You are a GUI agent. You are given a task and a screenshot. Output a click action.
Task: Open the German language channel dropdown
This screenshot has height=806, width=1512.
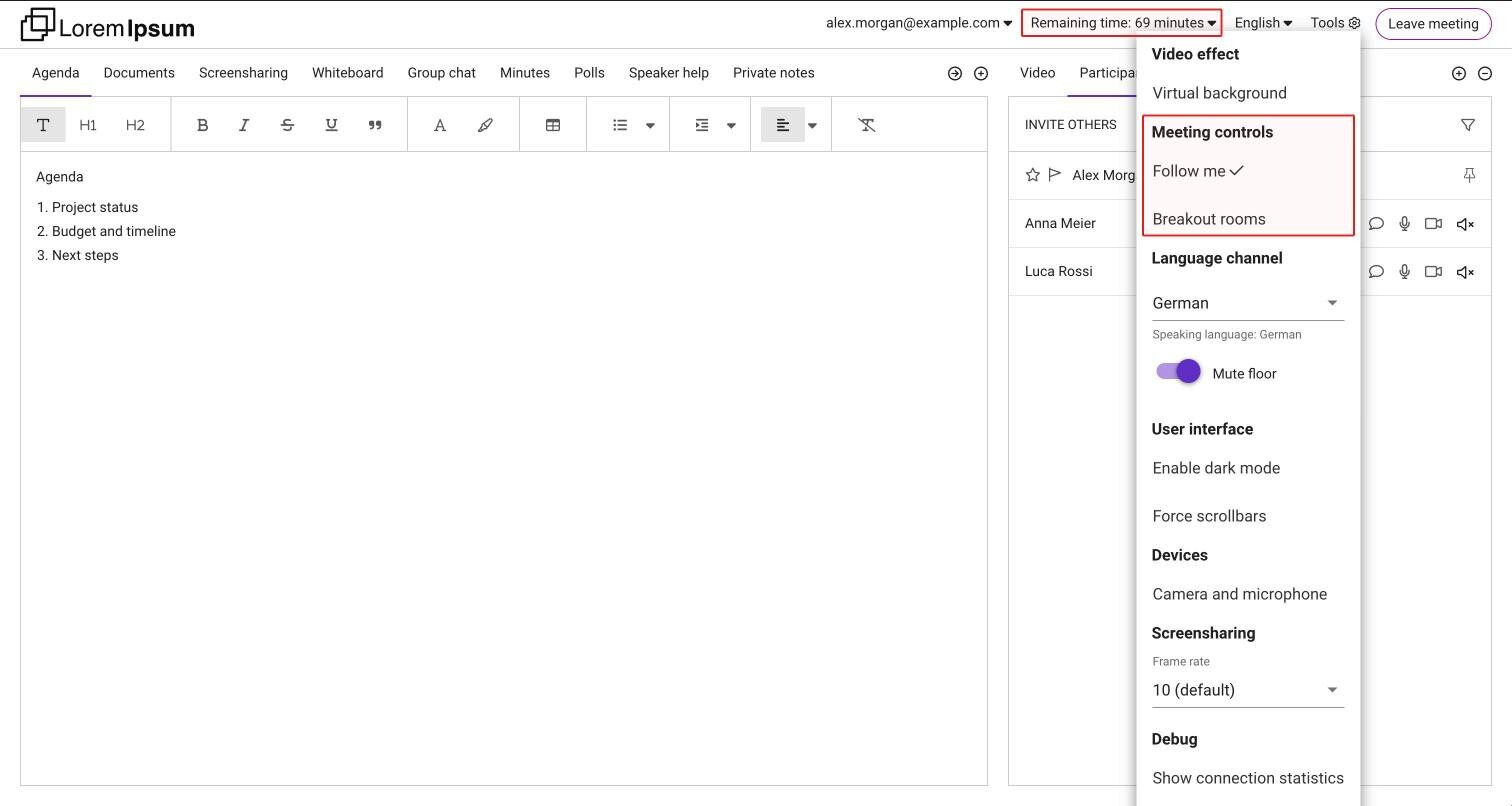1248,303
